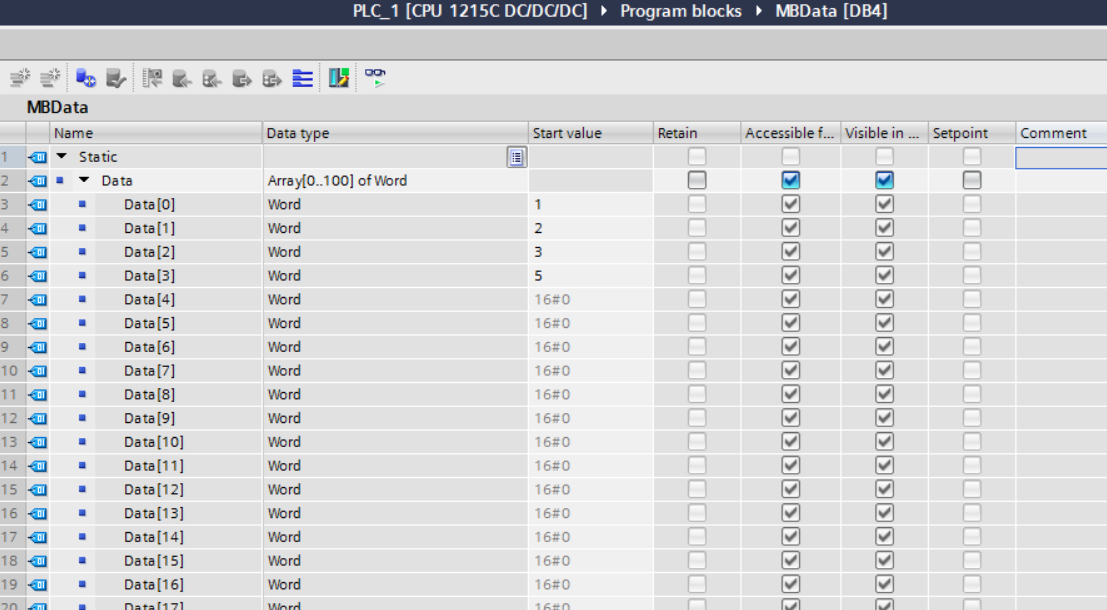This screenshot has width=1107, height=610.
Task: Select PLC_1 [CPU 1215C DC/DC/DC] breadcrumb
Action: [x=470, y=11]
